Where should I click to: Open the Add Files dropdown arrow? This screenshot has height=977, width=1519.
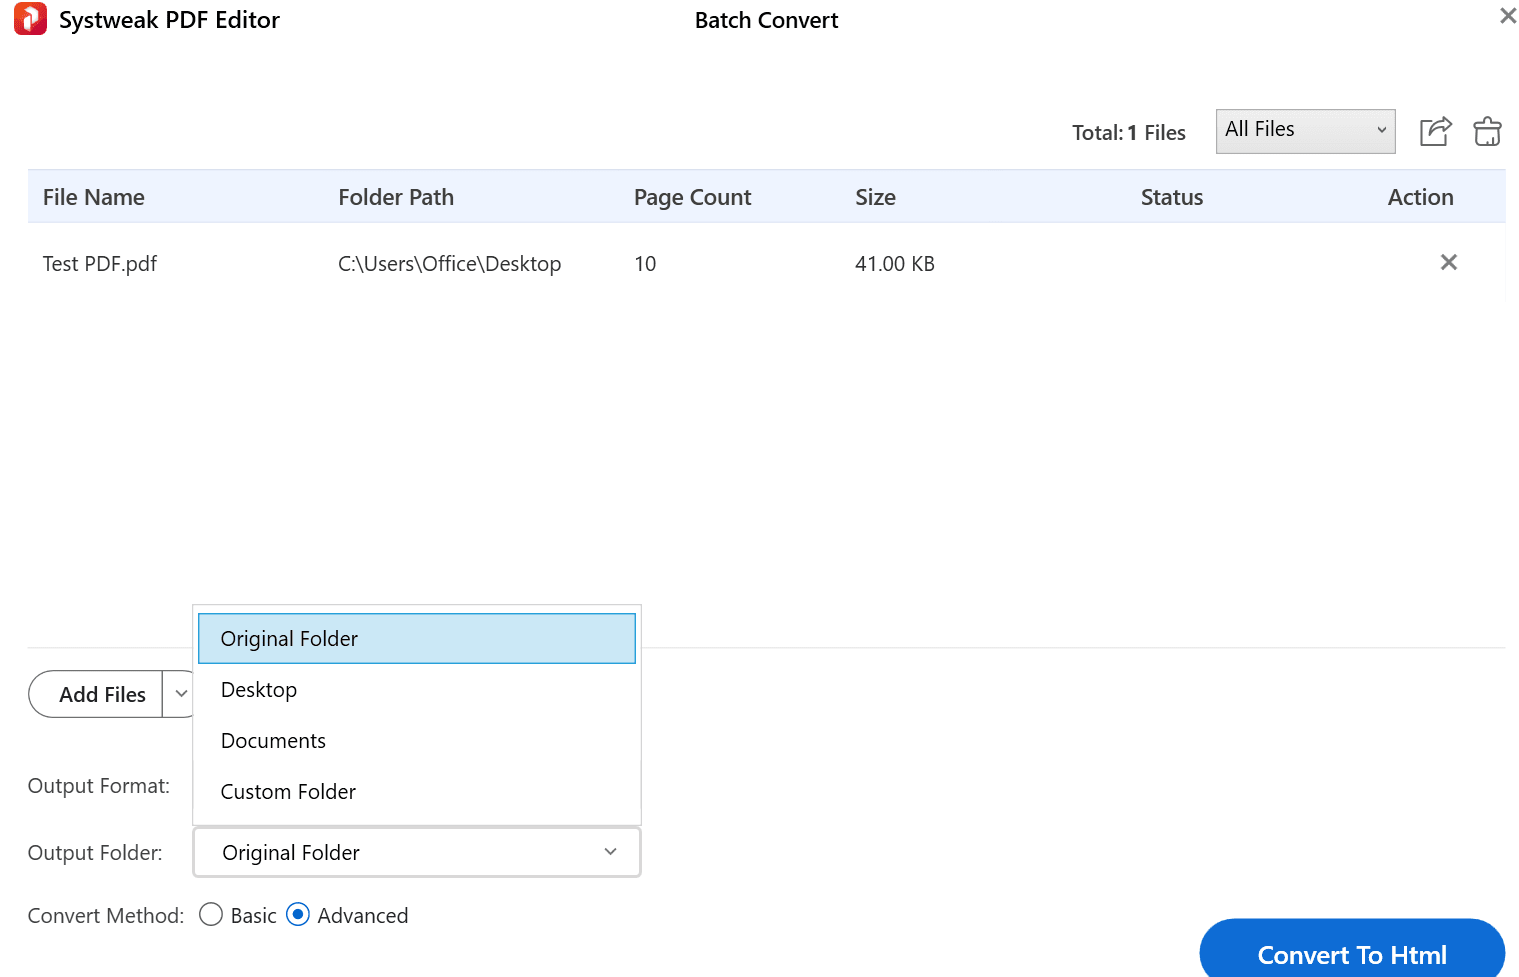(x=180, y=693)
